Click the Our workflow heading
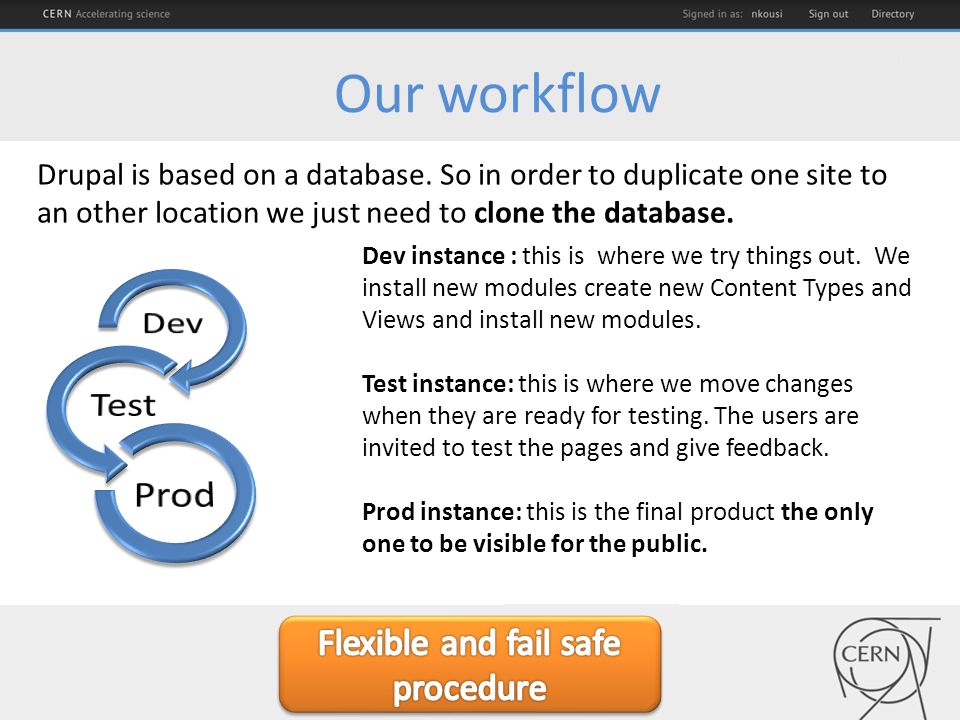The image size is (960, 720). (x=497, y=94)
